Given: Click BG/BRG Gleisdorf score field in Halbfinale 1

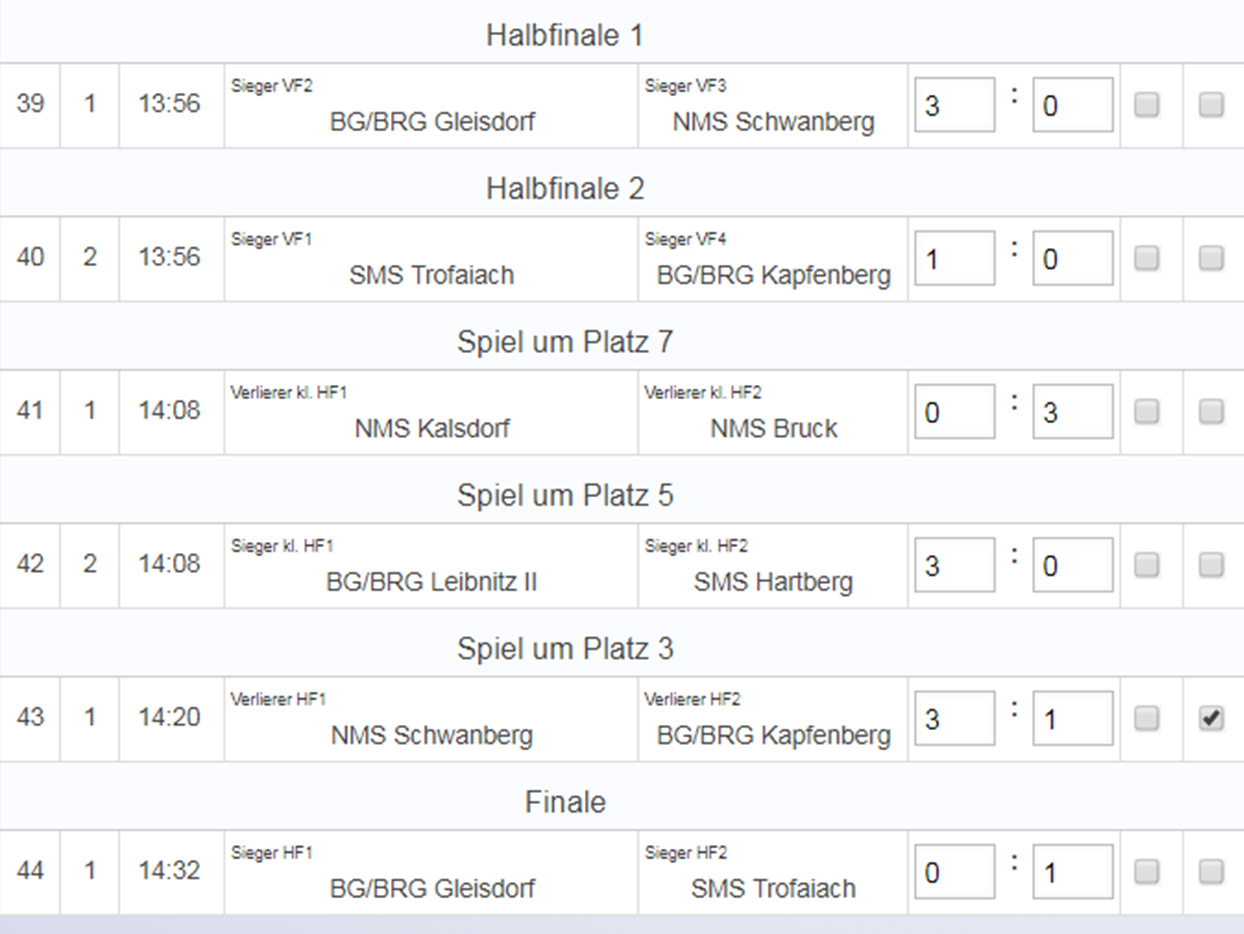Looking at the screenshot, I should pos(954,105).
